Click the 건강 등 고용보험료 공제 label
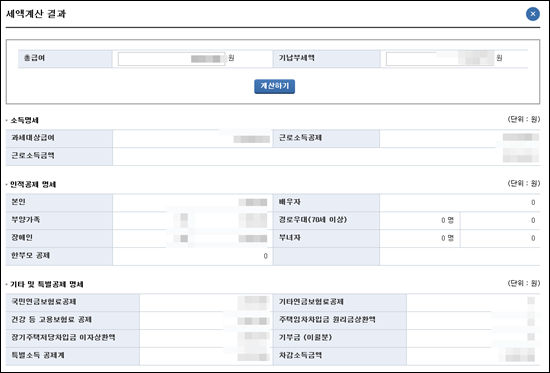The width and height of the screenshot is (550, 373). [x=52, y=320]
